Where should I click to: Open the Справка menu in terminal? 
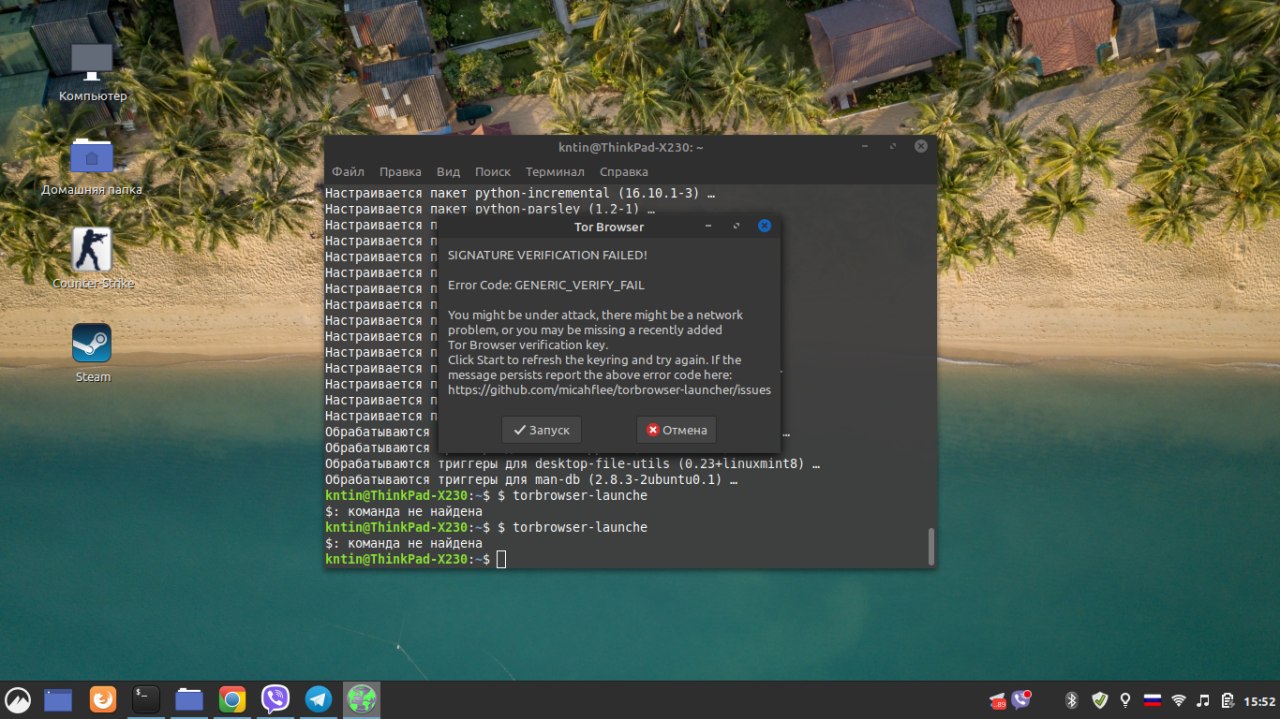pyautogui.click(x=624, y=172)
